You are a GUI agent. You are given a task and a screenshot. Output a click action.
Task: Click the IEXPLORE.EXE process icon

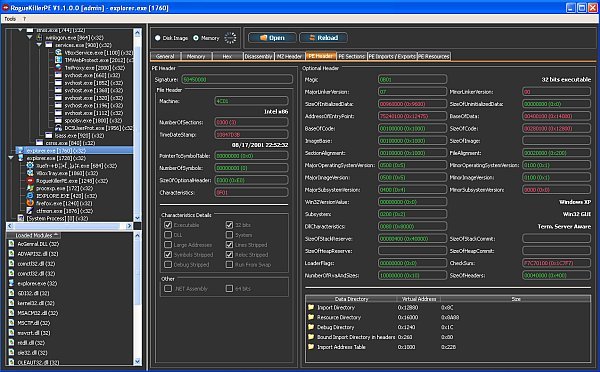point(30,196)
